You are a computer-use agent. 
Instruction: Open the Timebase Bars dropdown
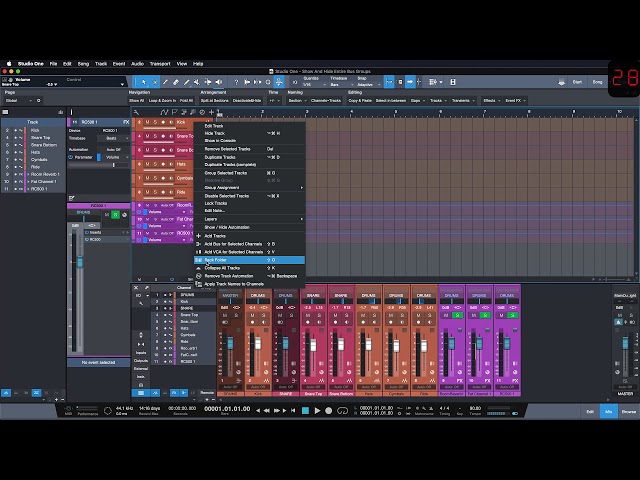[340, 84]
